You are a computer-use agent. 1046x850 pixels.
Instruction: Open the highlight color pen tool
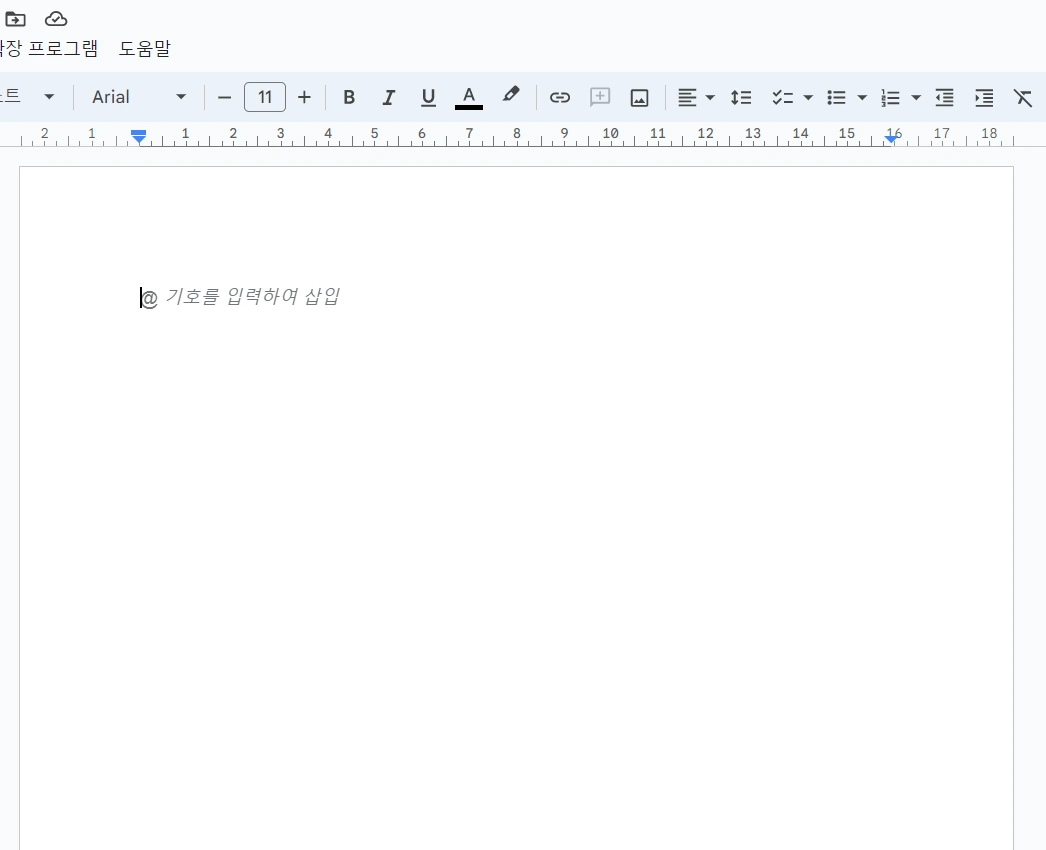[510, 95]
